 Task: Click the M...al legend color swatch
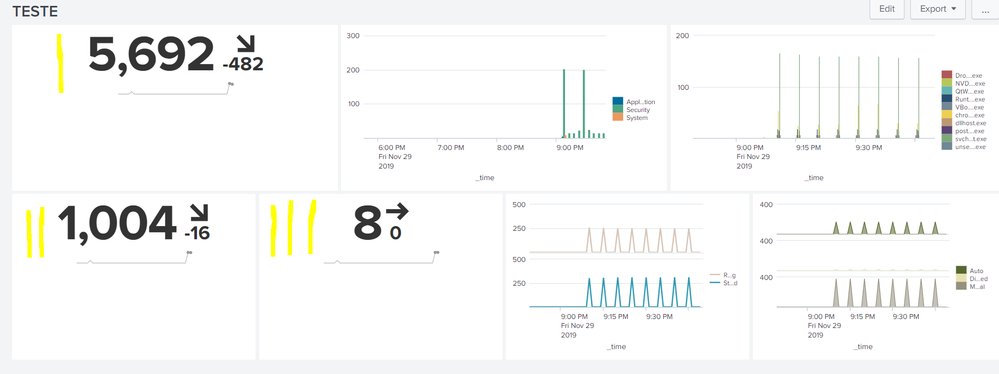coord(961,286)
